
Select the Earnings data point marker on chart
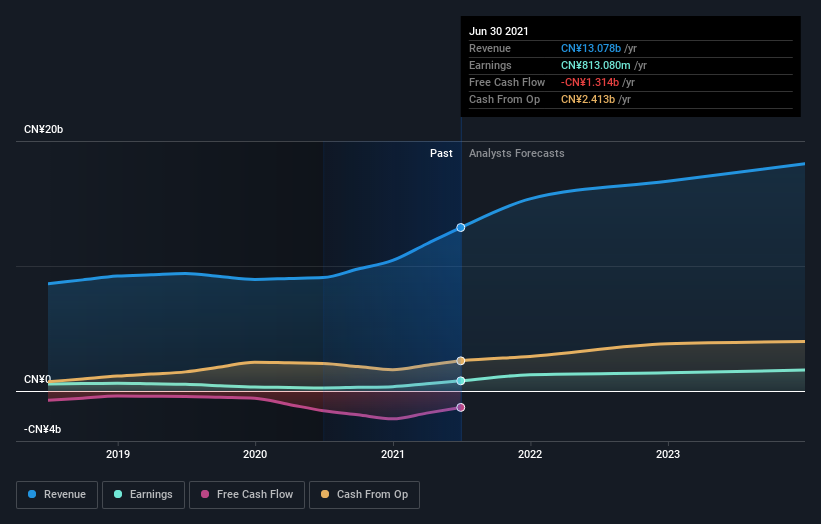(x=461, y=381)
